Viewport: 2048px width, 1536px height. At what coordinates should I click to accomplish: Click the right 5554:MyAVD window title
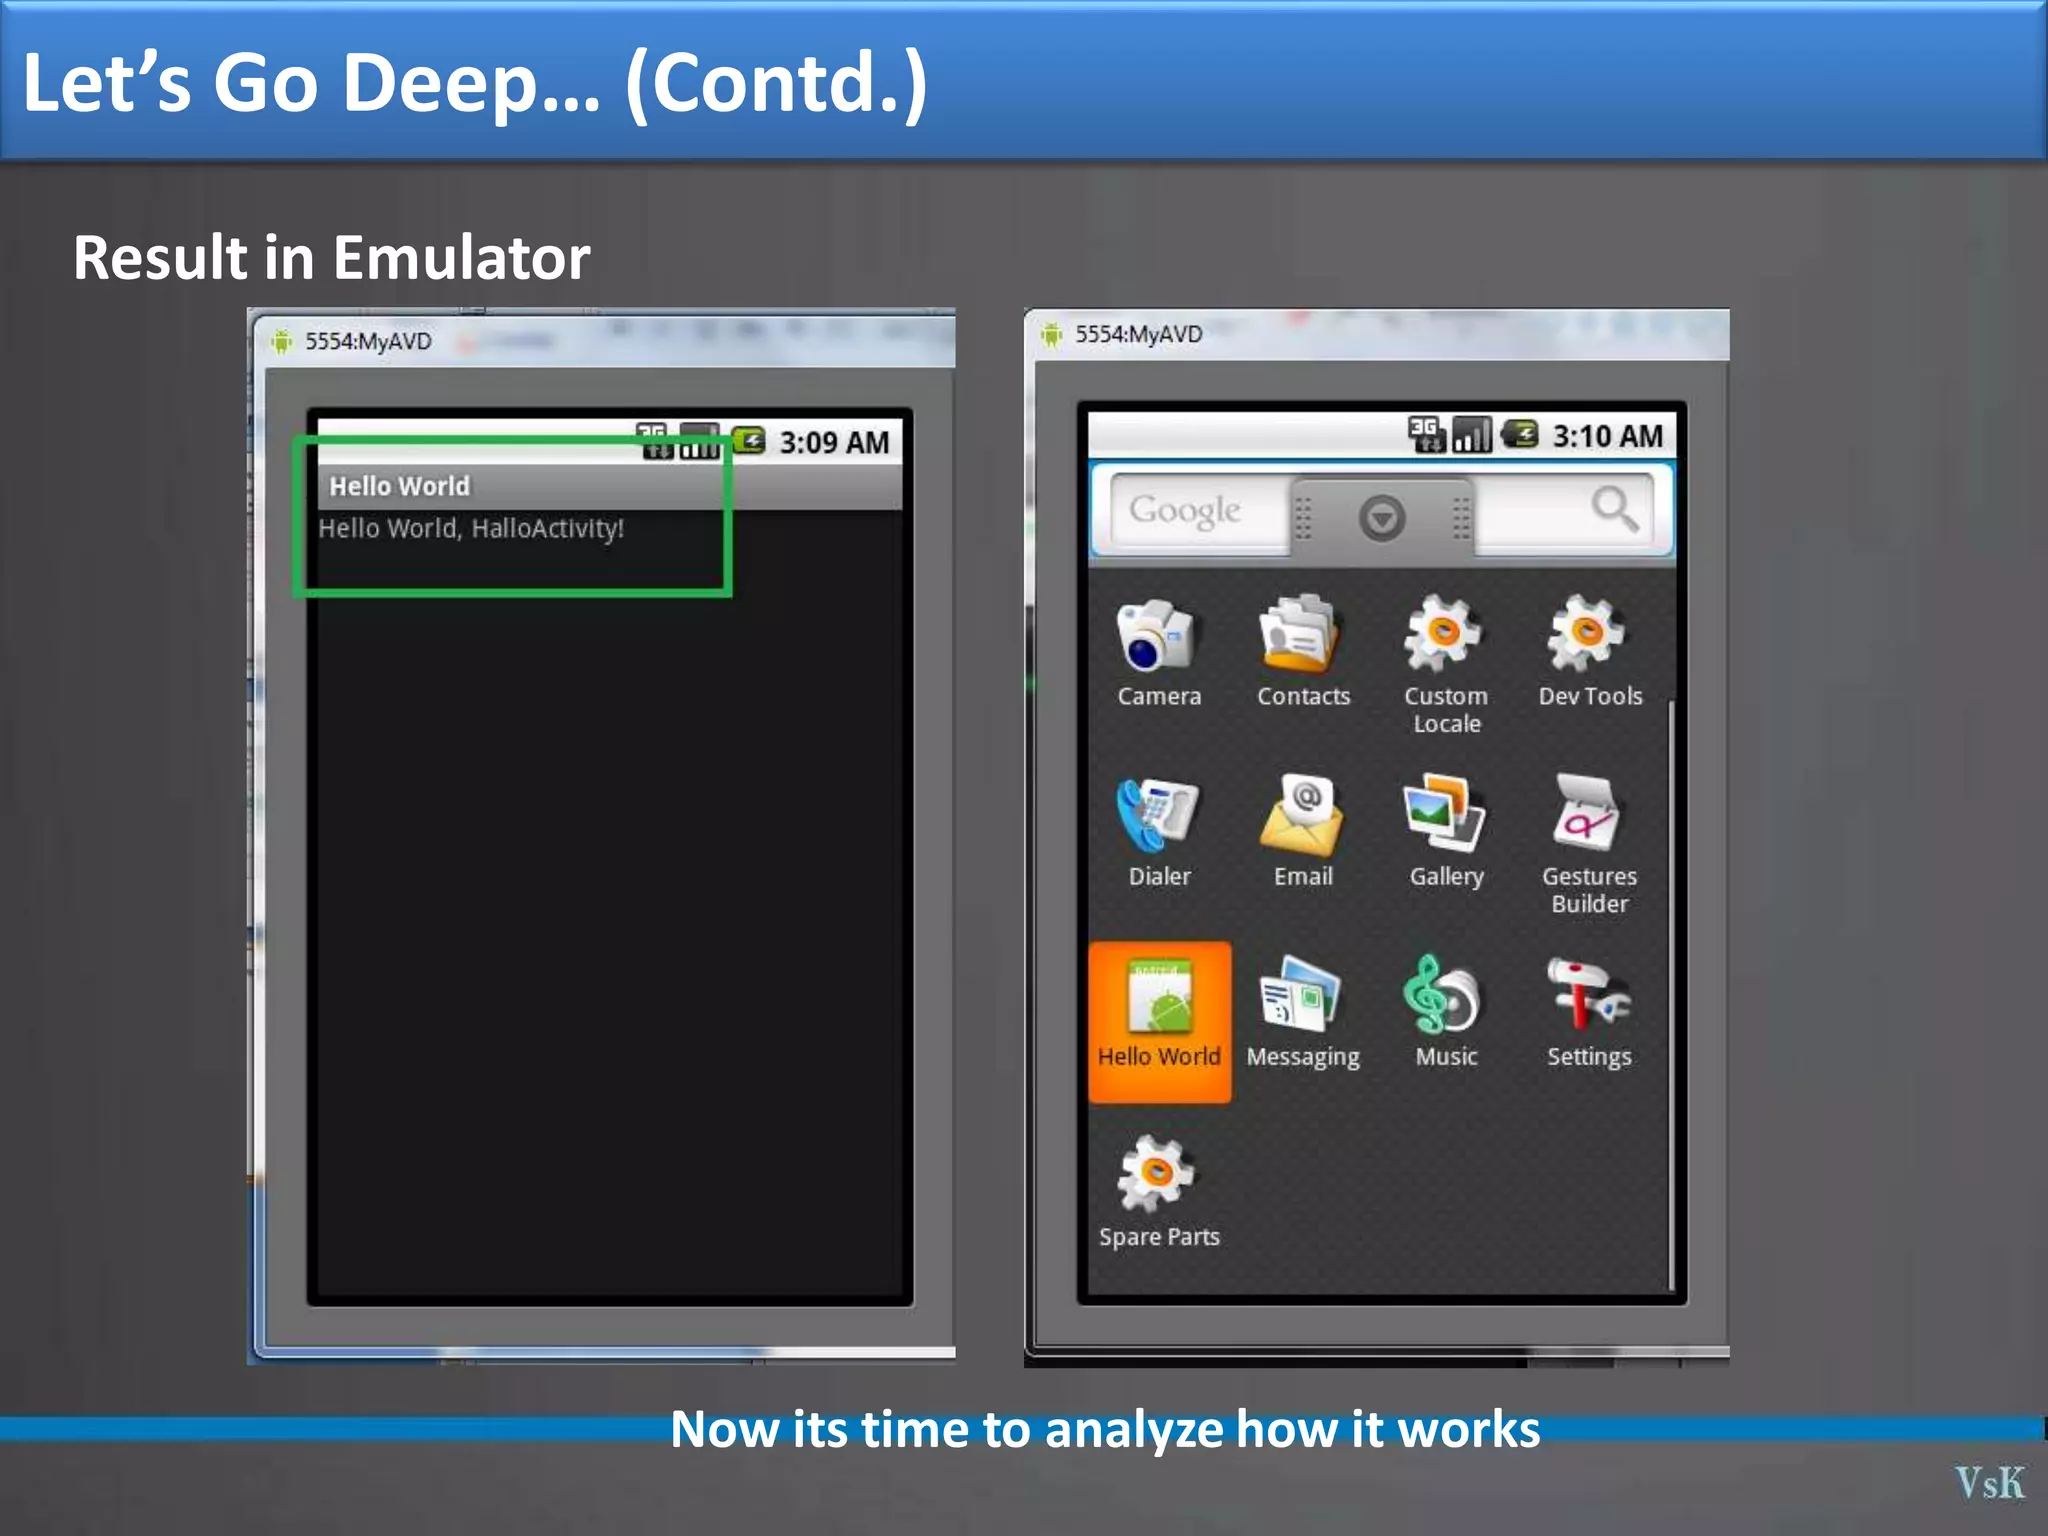pyautogui.click(x=1138, y=334)
